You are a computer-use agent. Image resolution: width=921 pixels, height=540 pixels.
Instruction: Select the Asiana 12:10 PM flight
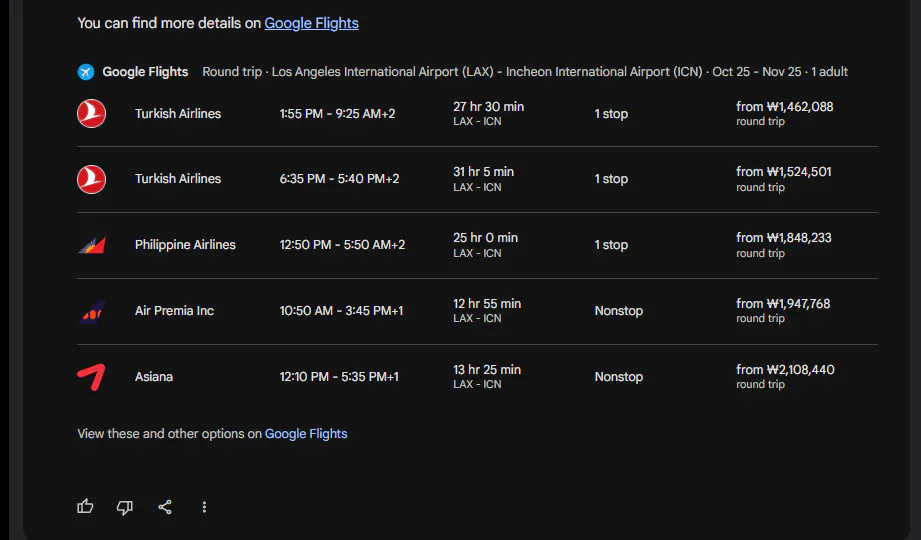(x=339, y=377)
